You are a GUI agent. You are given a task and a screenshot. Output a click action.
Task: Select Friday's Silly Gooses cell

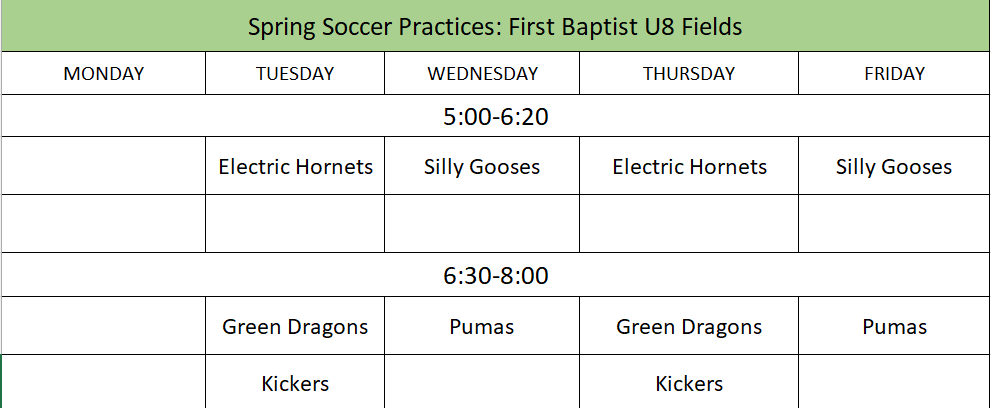click(x=894, y=167)
